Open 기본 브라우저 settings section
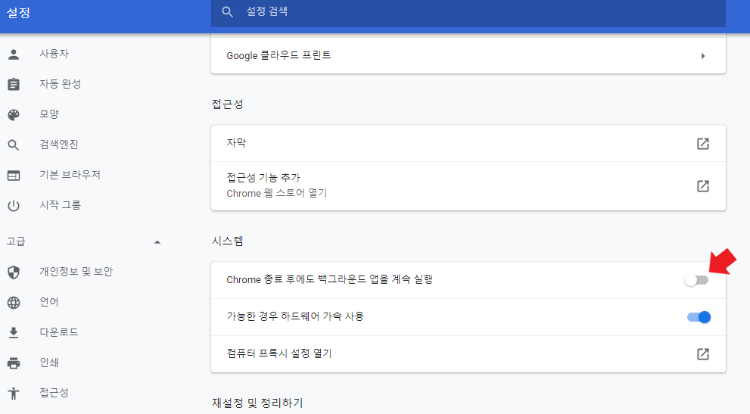The width and height of the screenshot is (750, 414). tap(69, 175)
